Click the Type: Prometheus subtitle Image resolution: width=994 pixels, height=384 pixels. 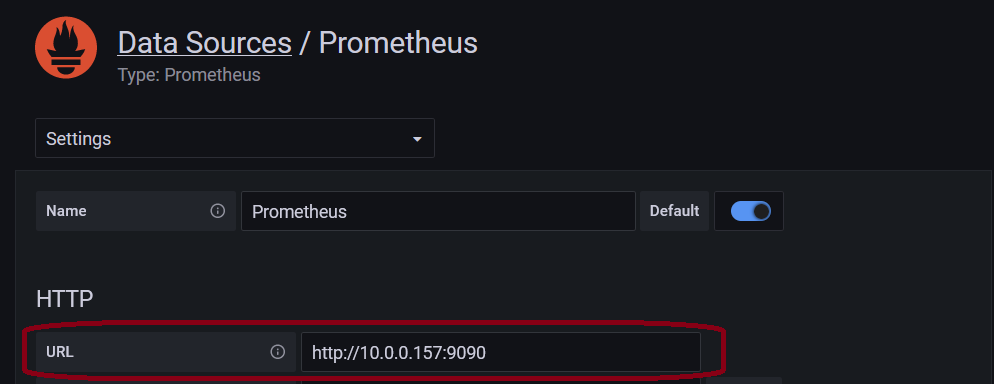click(x=189, y=75)
